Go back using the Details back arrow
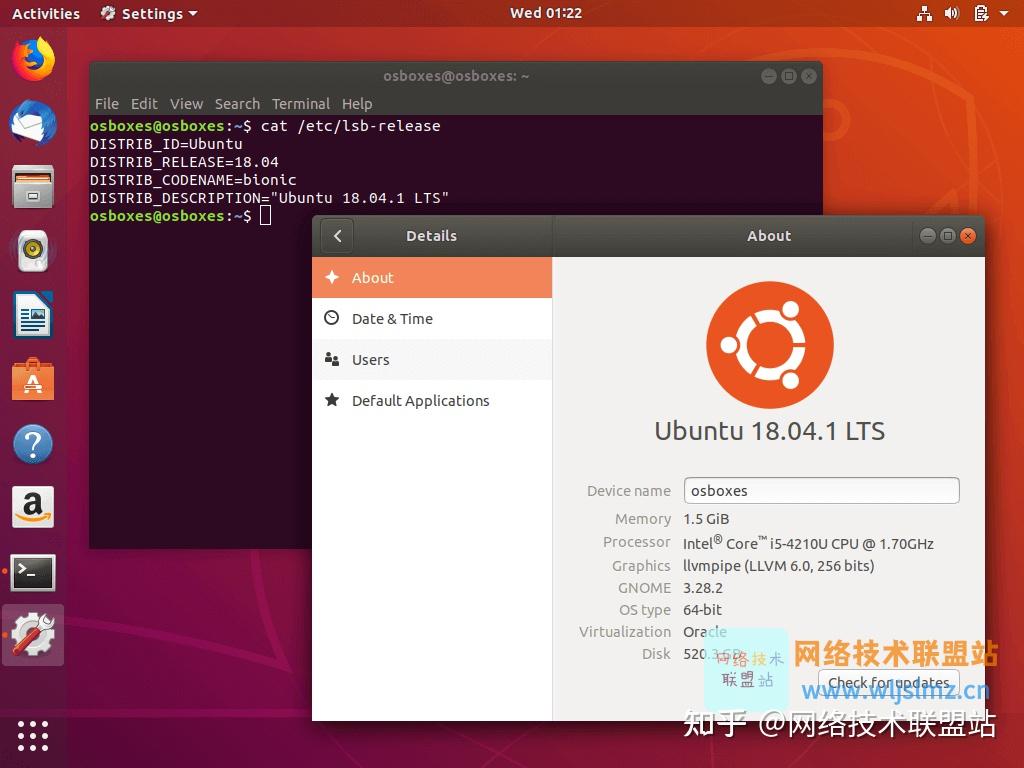Viewport: 1024px width, 768px height. (x=336, y=236)
